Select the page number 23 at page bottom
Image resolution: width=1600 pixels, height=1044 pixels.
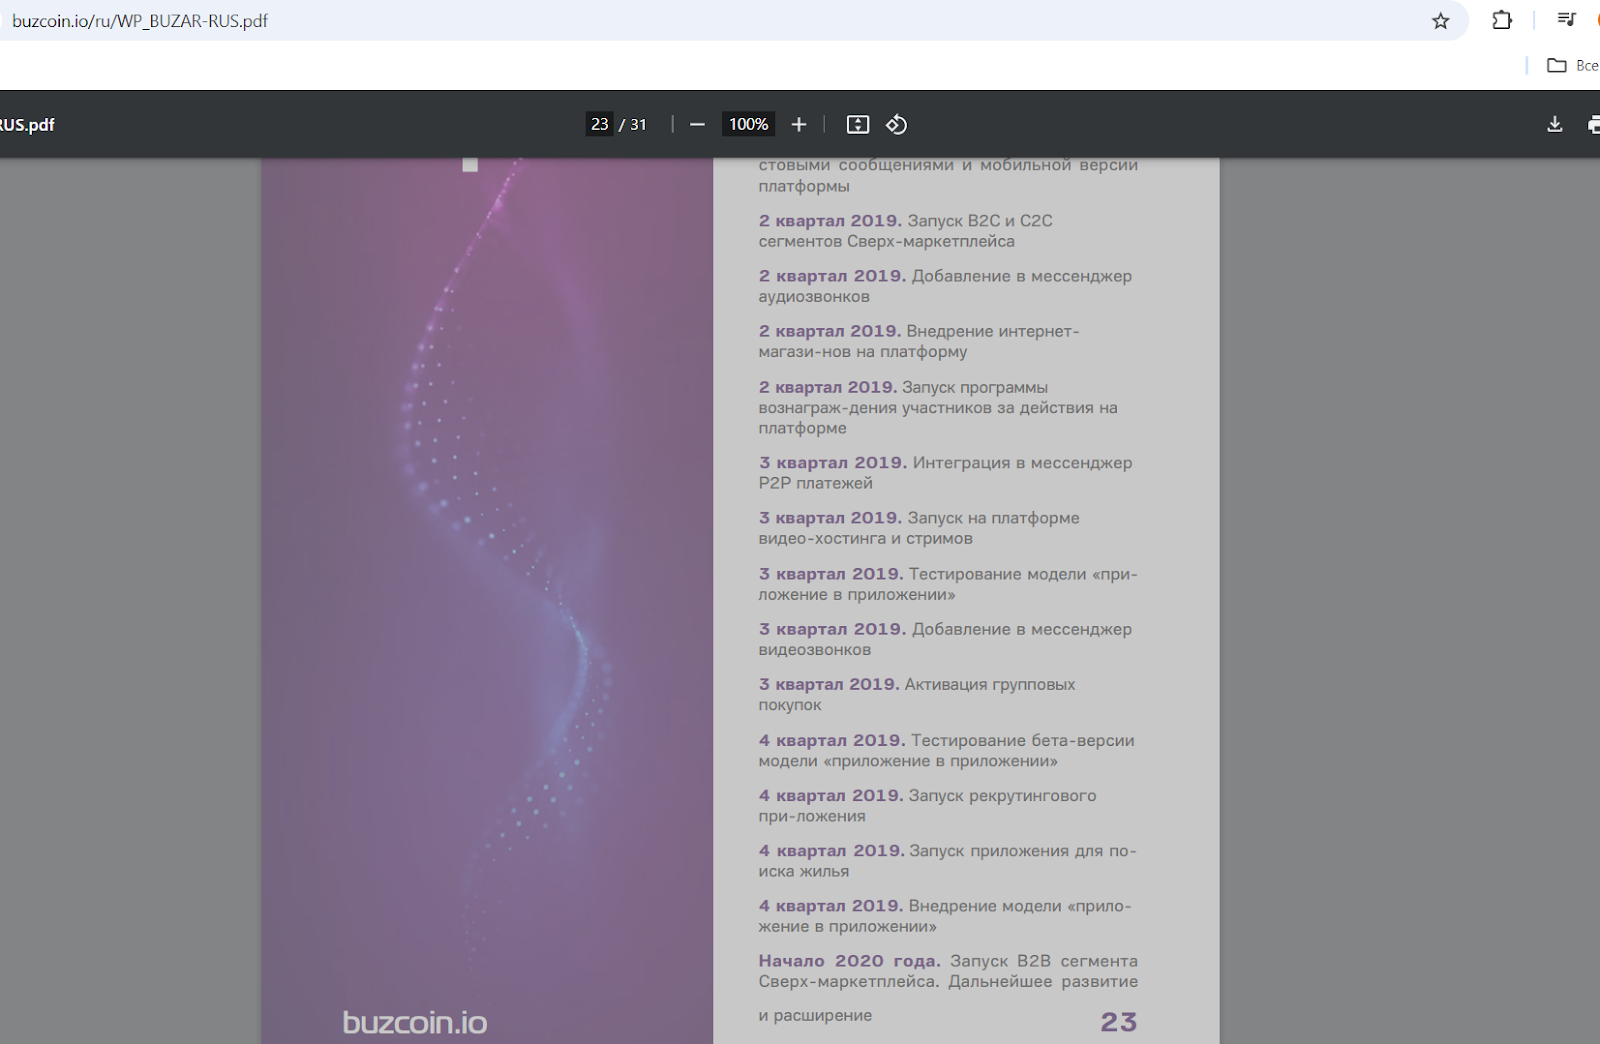click(1119, 1022)
